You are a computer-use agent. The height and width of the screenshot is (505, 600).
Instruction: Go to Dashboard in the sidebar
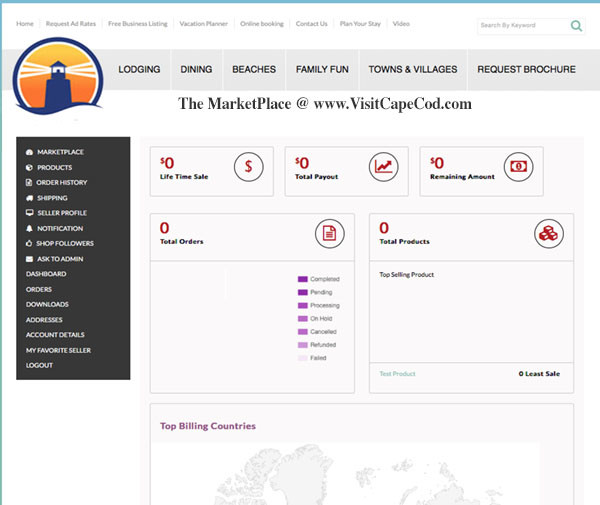tap(46, 274)
